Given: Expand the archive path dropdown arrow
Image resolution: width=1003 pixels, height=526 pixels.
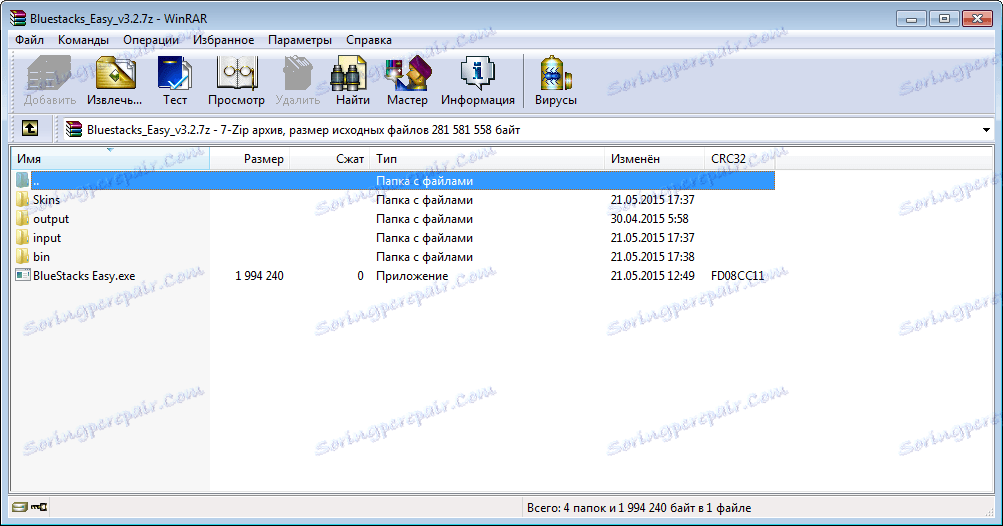Looking at the screenshot, I should coord(986,130).
